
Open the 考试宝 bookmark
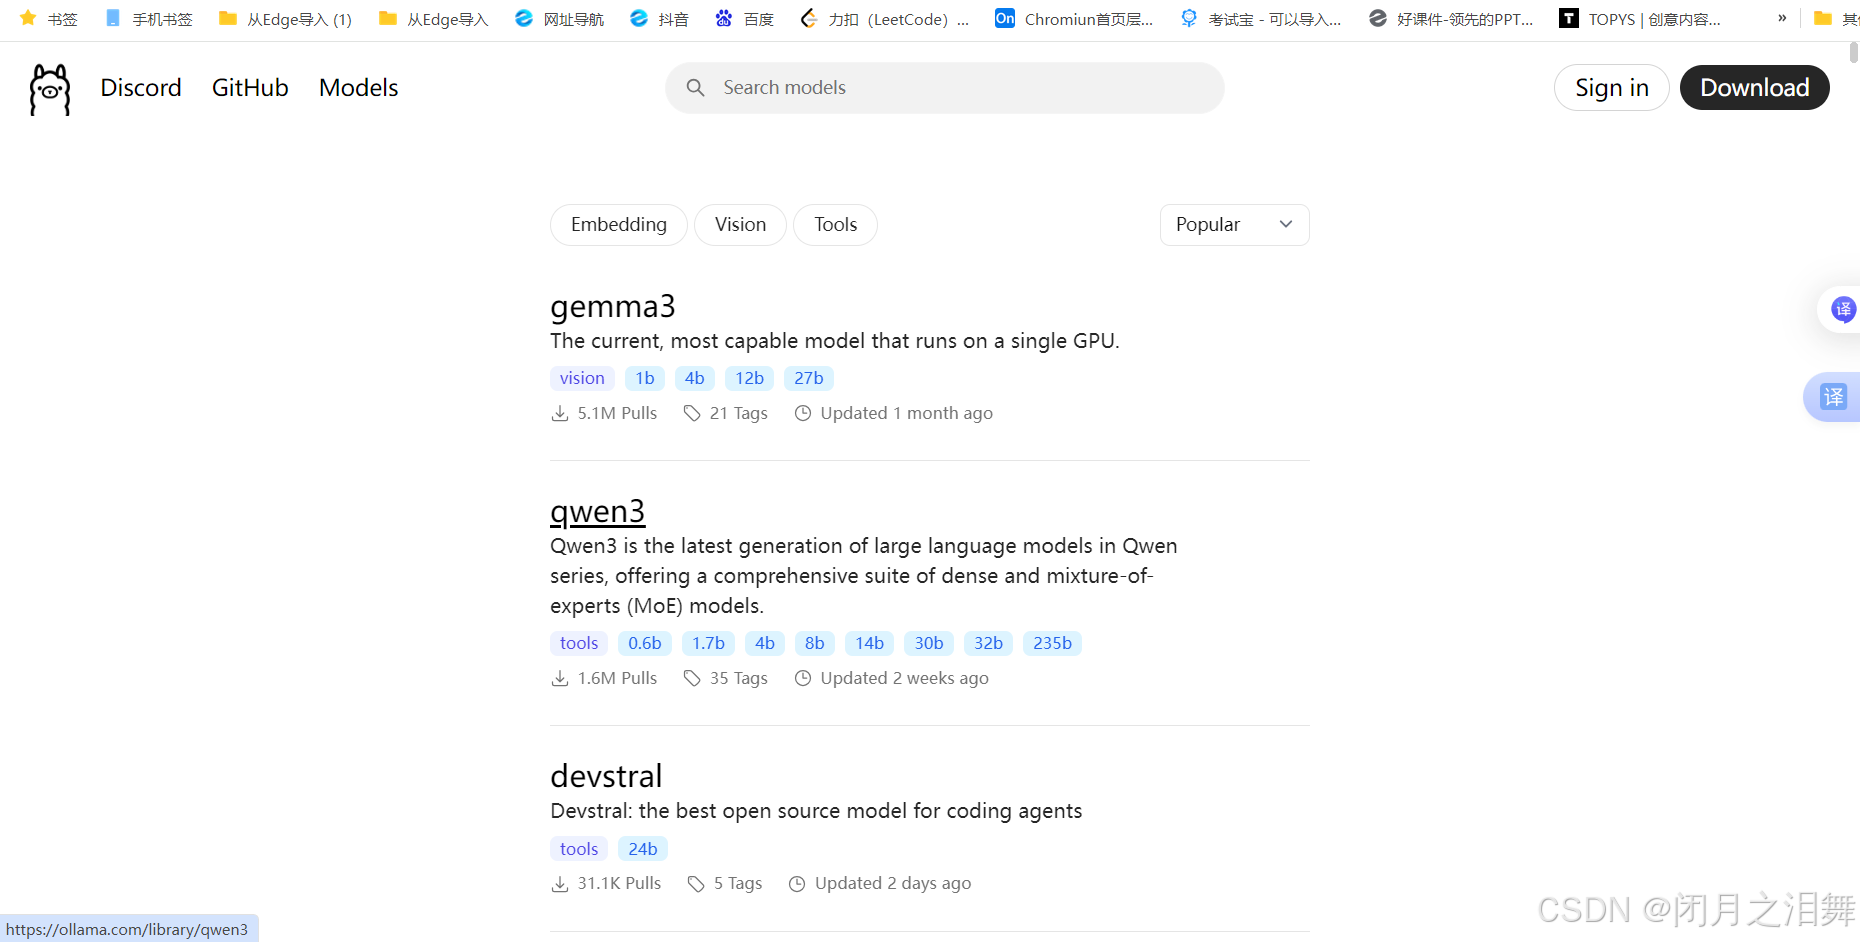(1260, 19)
